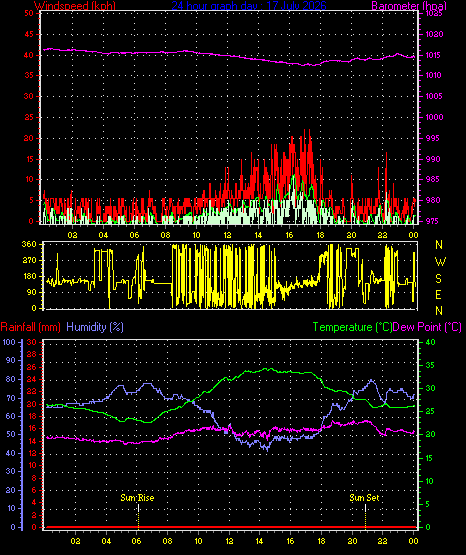Click the 22 value on red rainfall axis
Viewport: 466px width, 555px height.
[x=32, y=391]
